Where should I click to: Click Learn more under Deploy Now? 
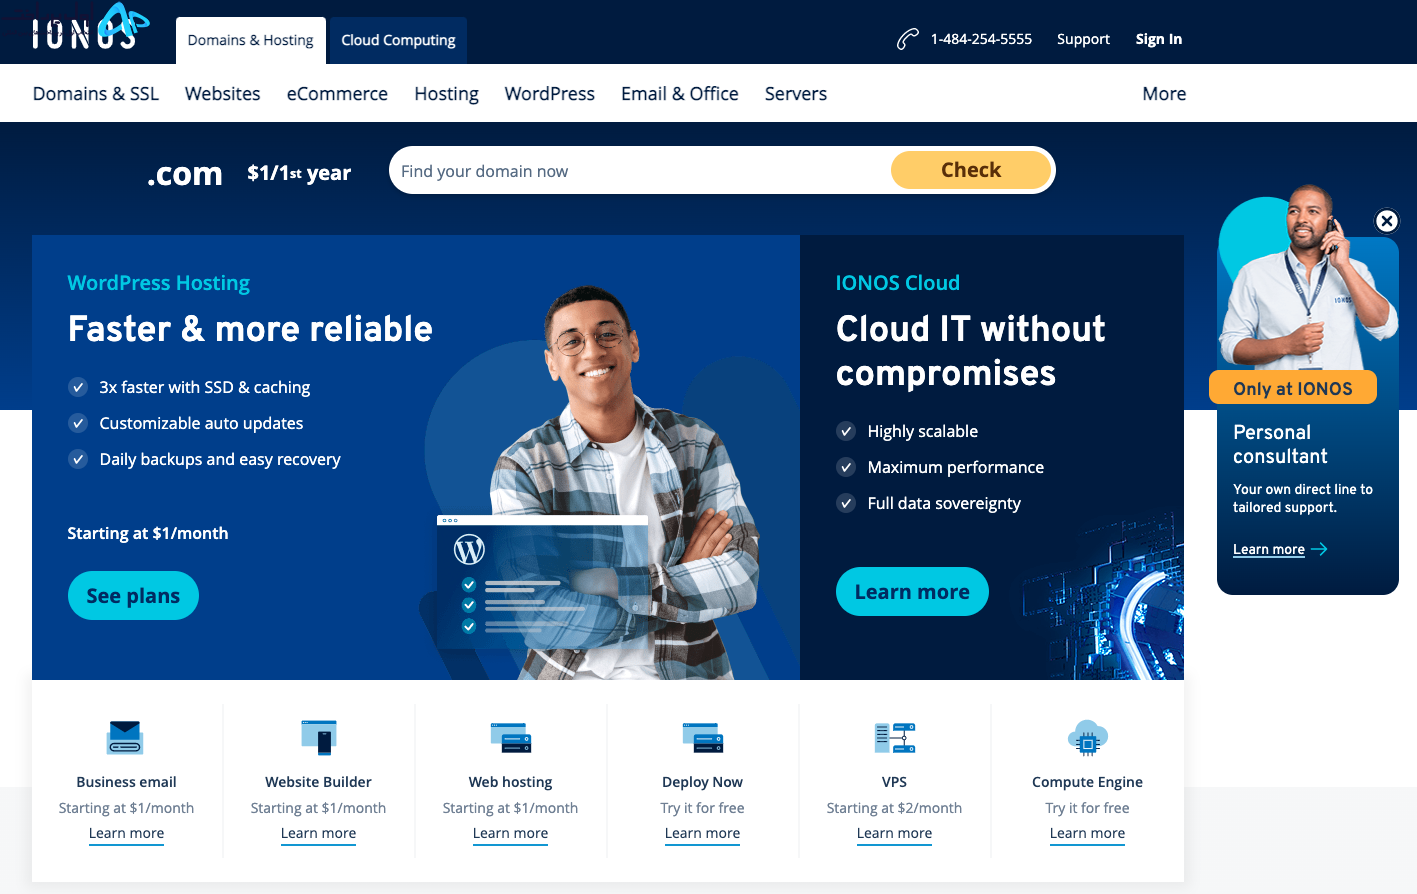click(x=702, y=833)
